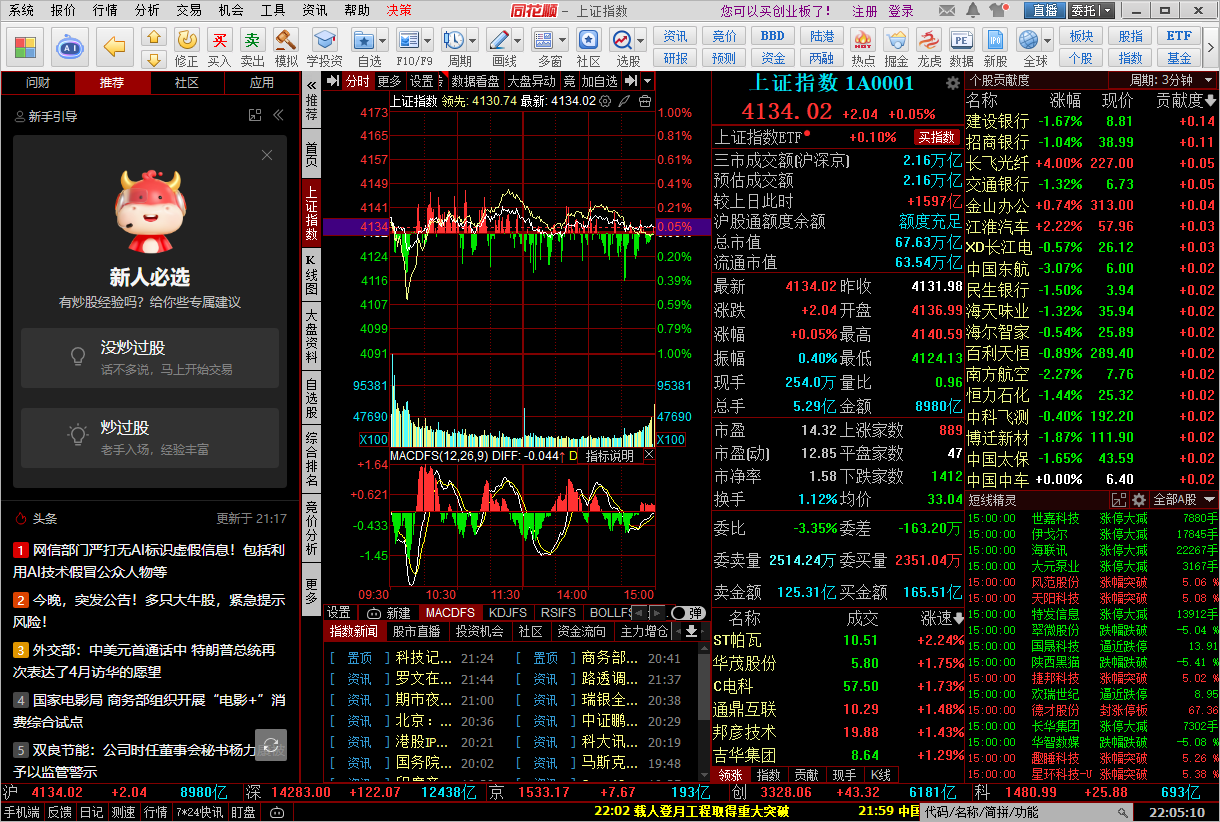Click the stock code search input field
The width and height of the screenshot is (1220, 822).
(x=1030, y=812)
